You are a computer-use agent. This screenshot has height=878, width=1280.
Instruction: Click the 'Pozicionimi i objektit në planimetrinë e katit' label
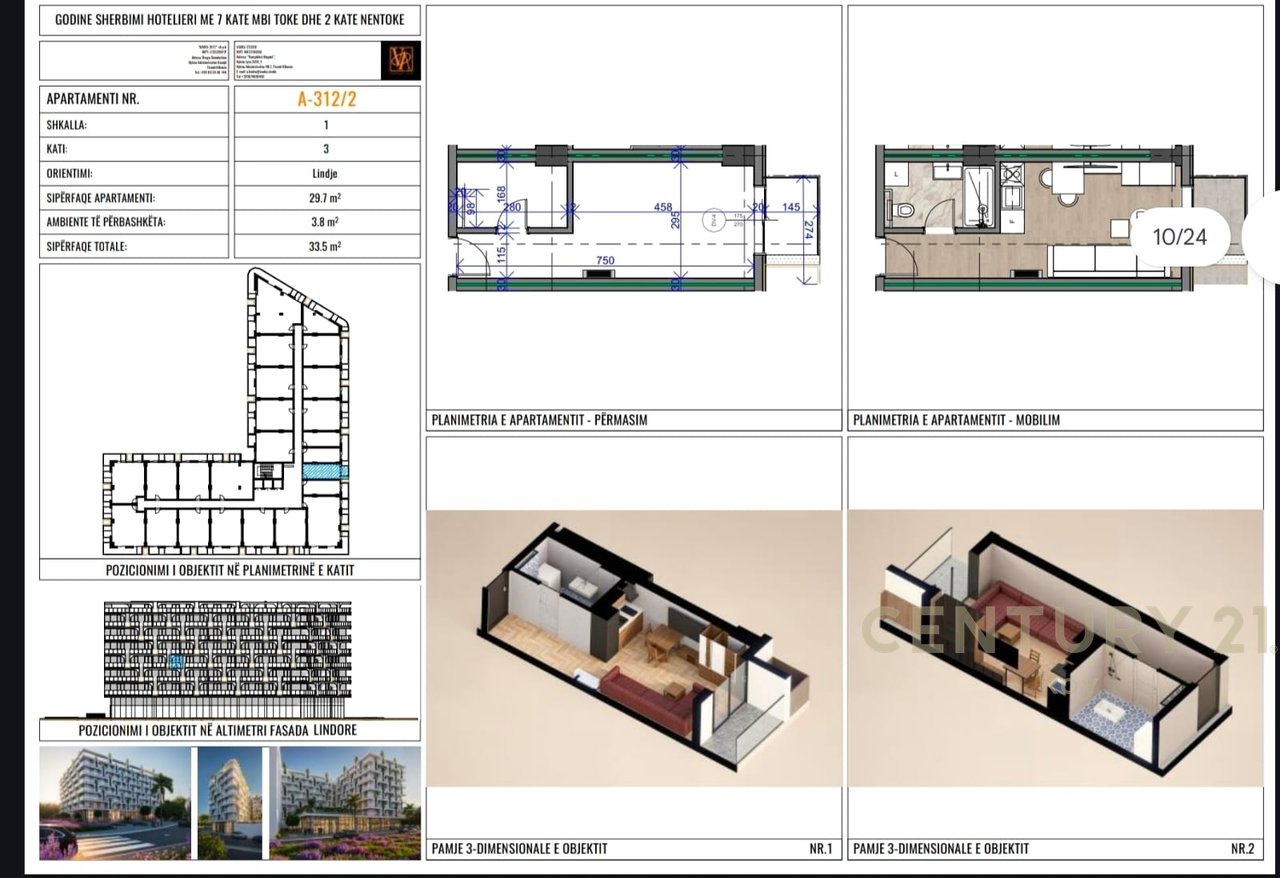point(230,570)
